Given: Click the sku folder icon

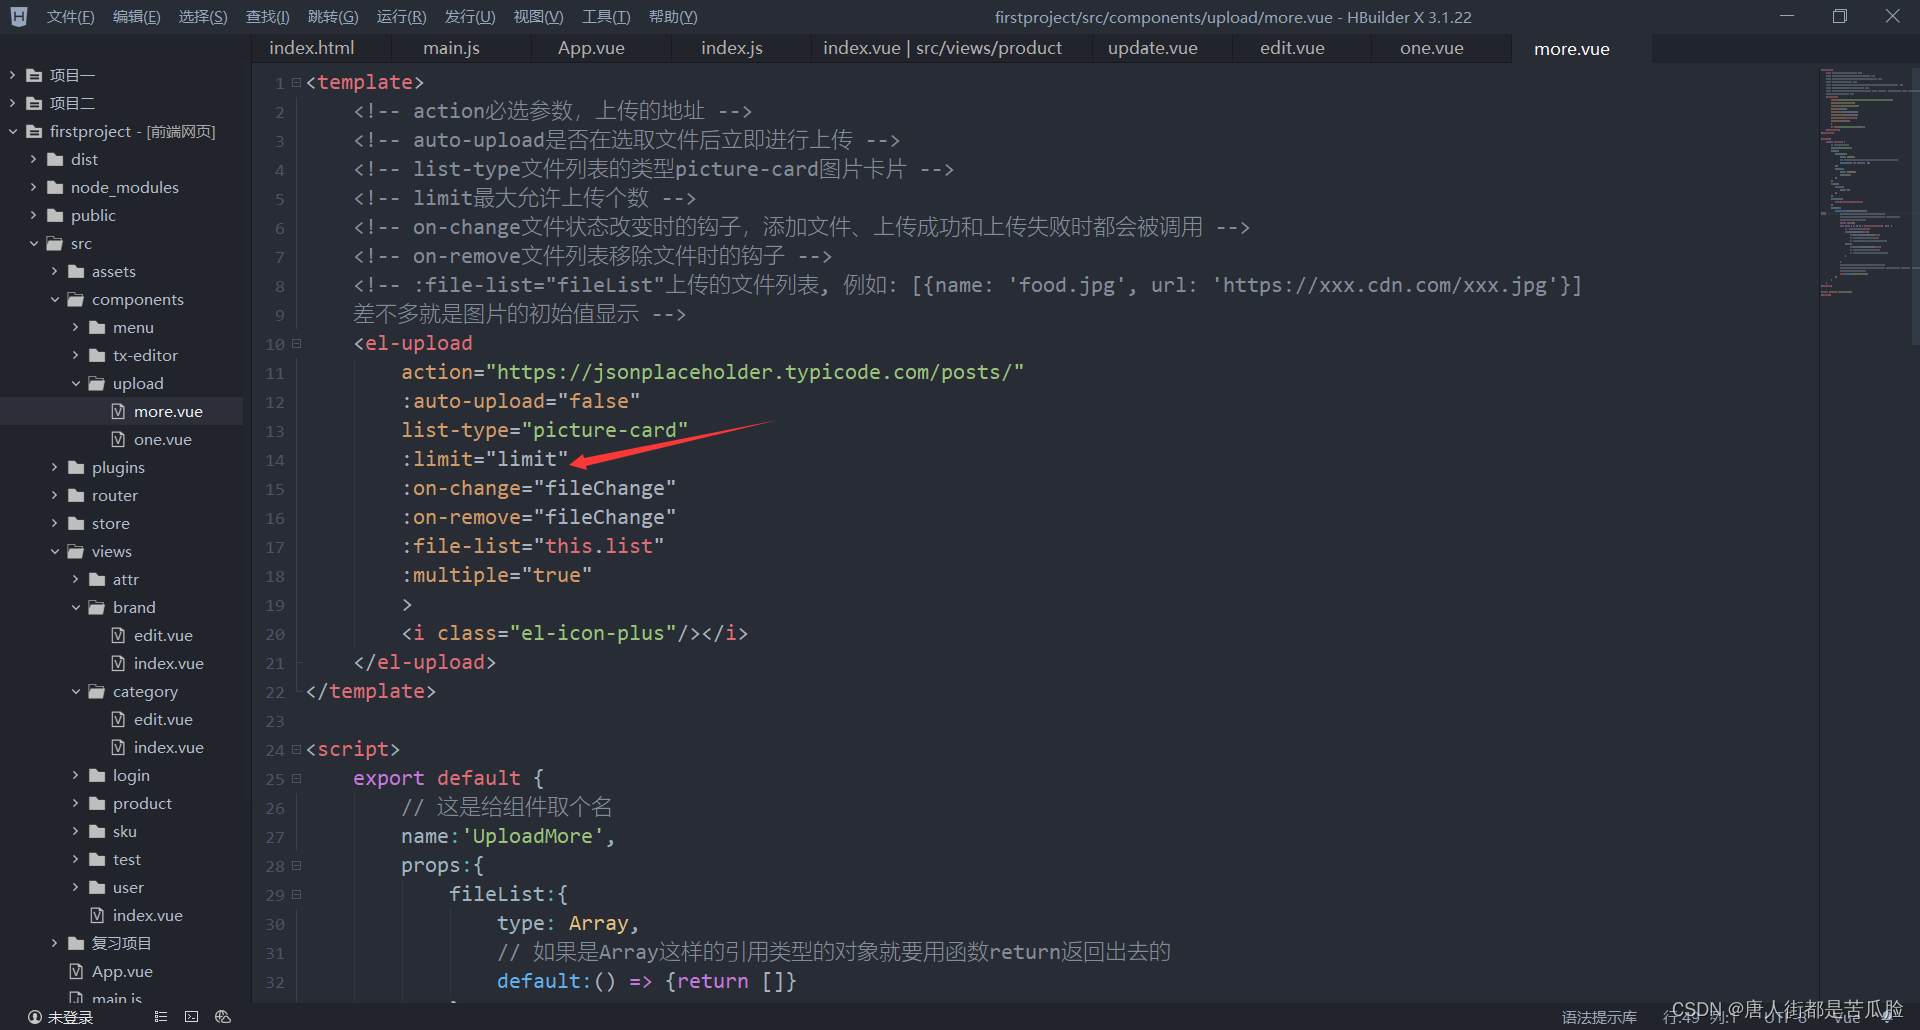Looking at the screenshot, I should tap(97, 831).
